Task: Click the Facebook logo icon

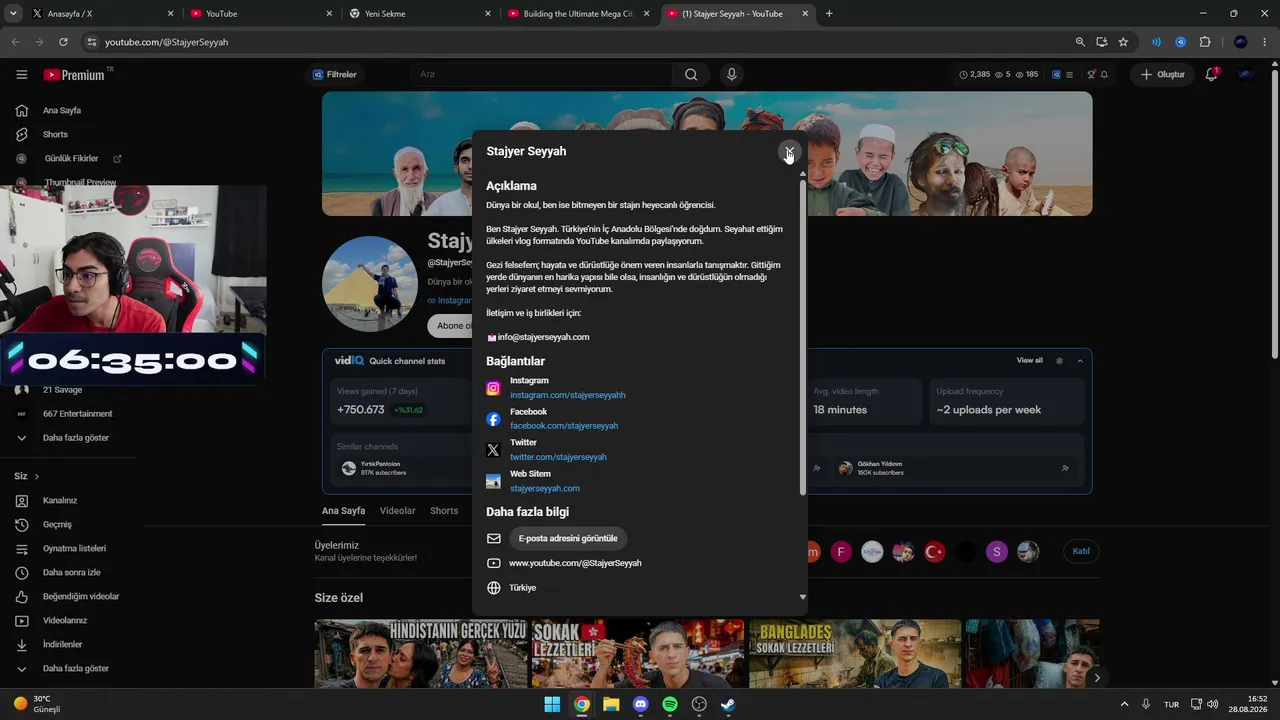Action: coord(493,419)
